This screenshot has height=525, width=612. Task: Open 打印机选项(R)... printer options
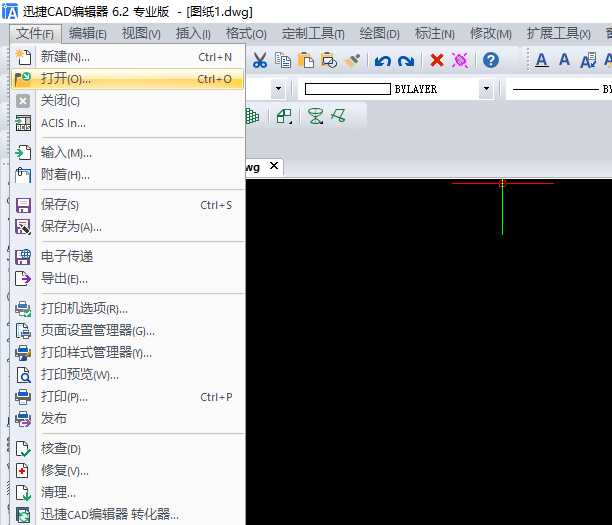coord(128,308)
